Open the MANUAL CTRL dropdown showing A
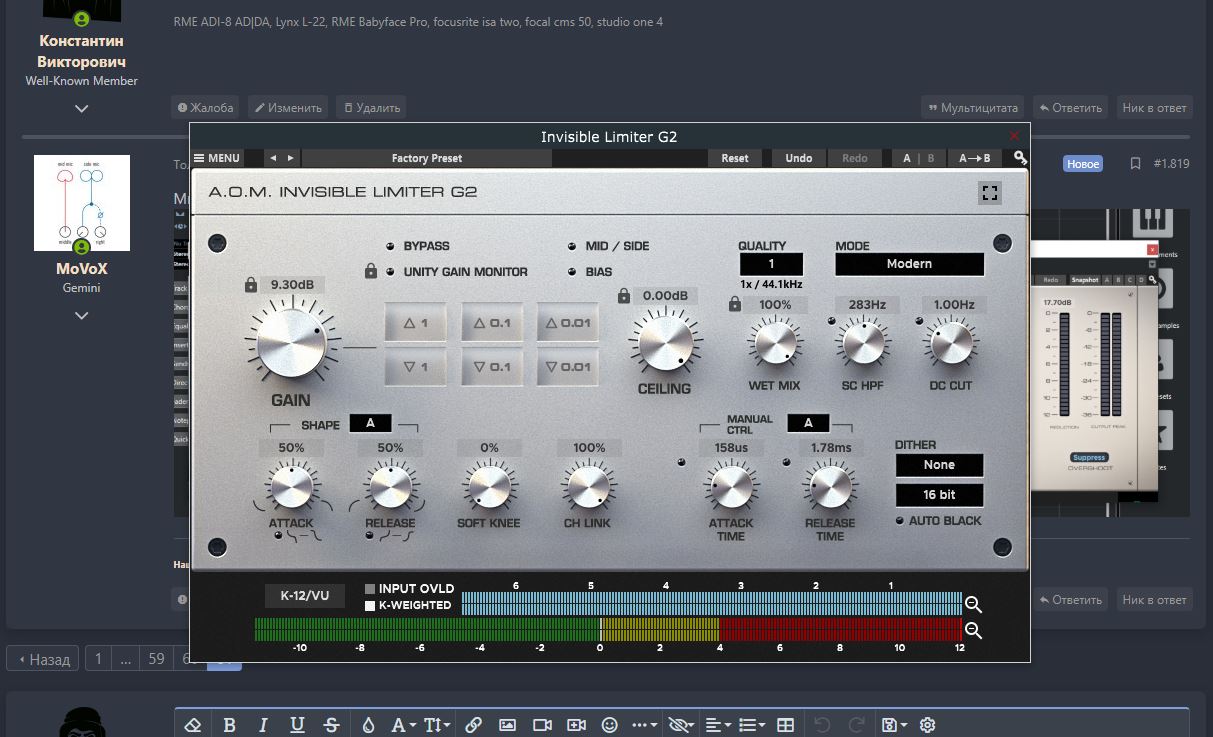This screenshot has width=1213, height=737. click(x=808, y=423)
